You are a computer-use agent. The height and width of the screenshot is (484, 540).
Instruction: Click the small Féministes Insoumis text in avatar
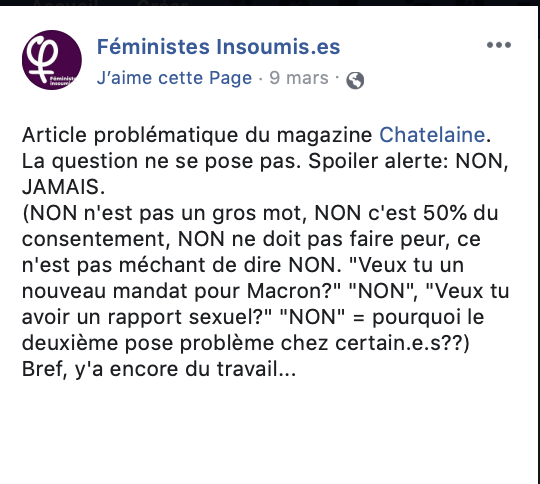(62, 81)
